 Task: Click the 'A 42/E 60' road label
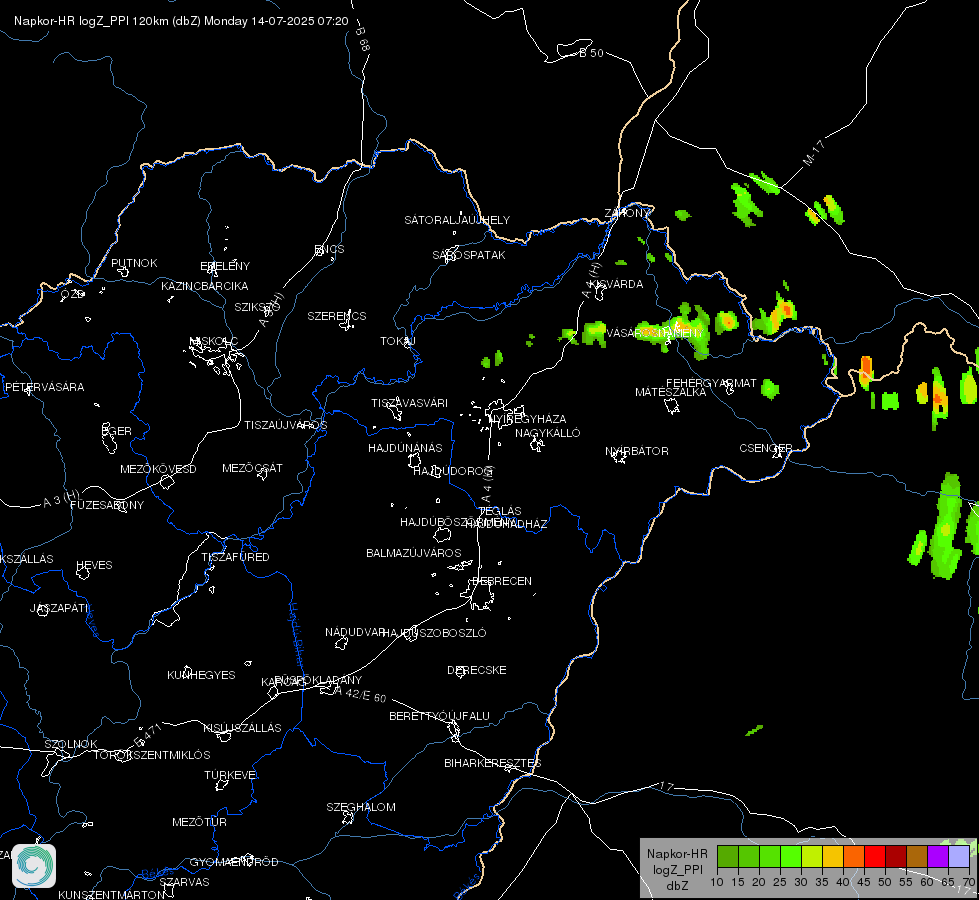pyautogui.click(x=361, y=694)
